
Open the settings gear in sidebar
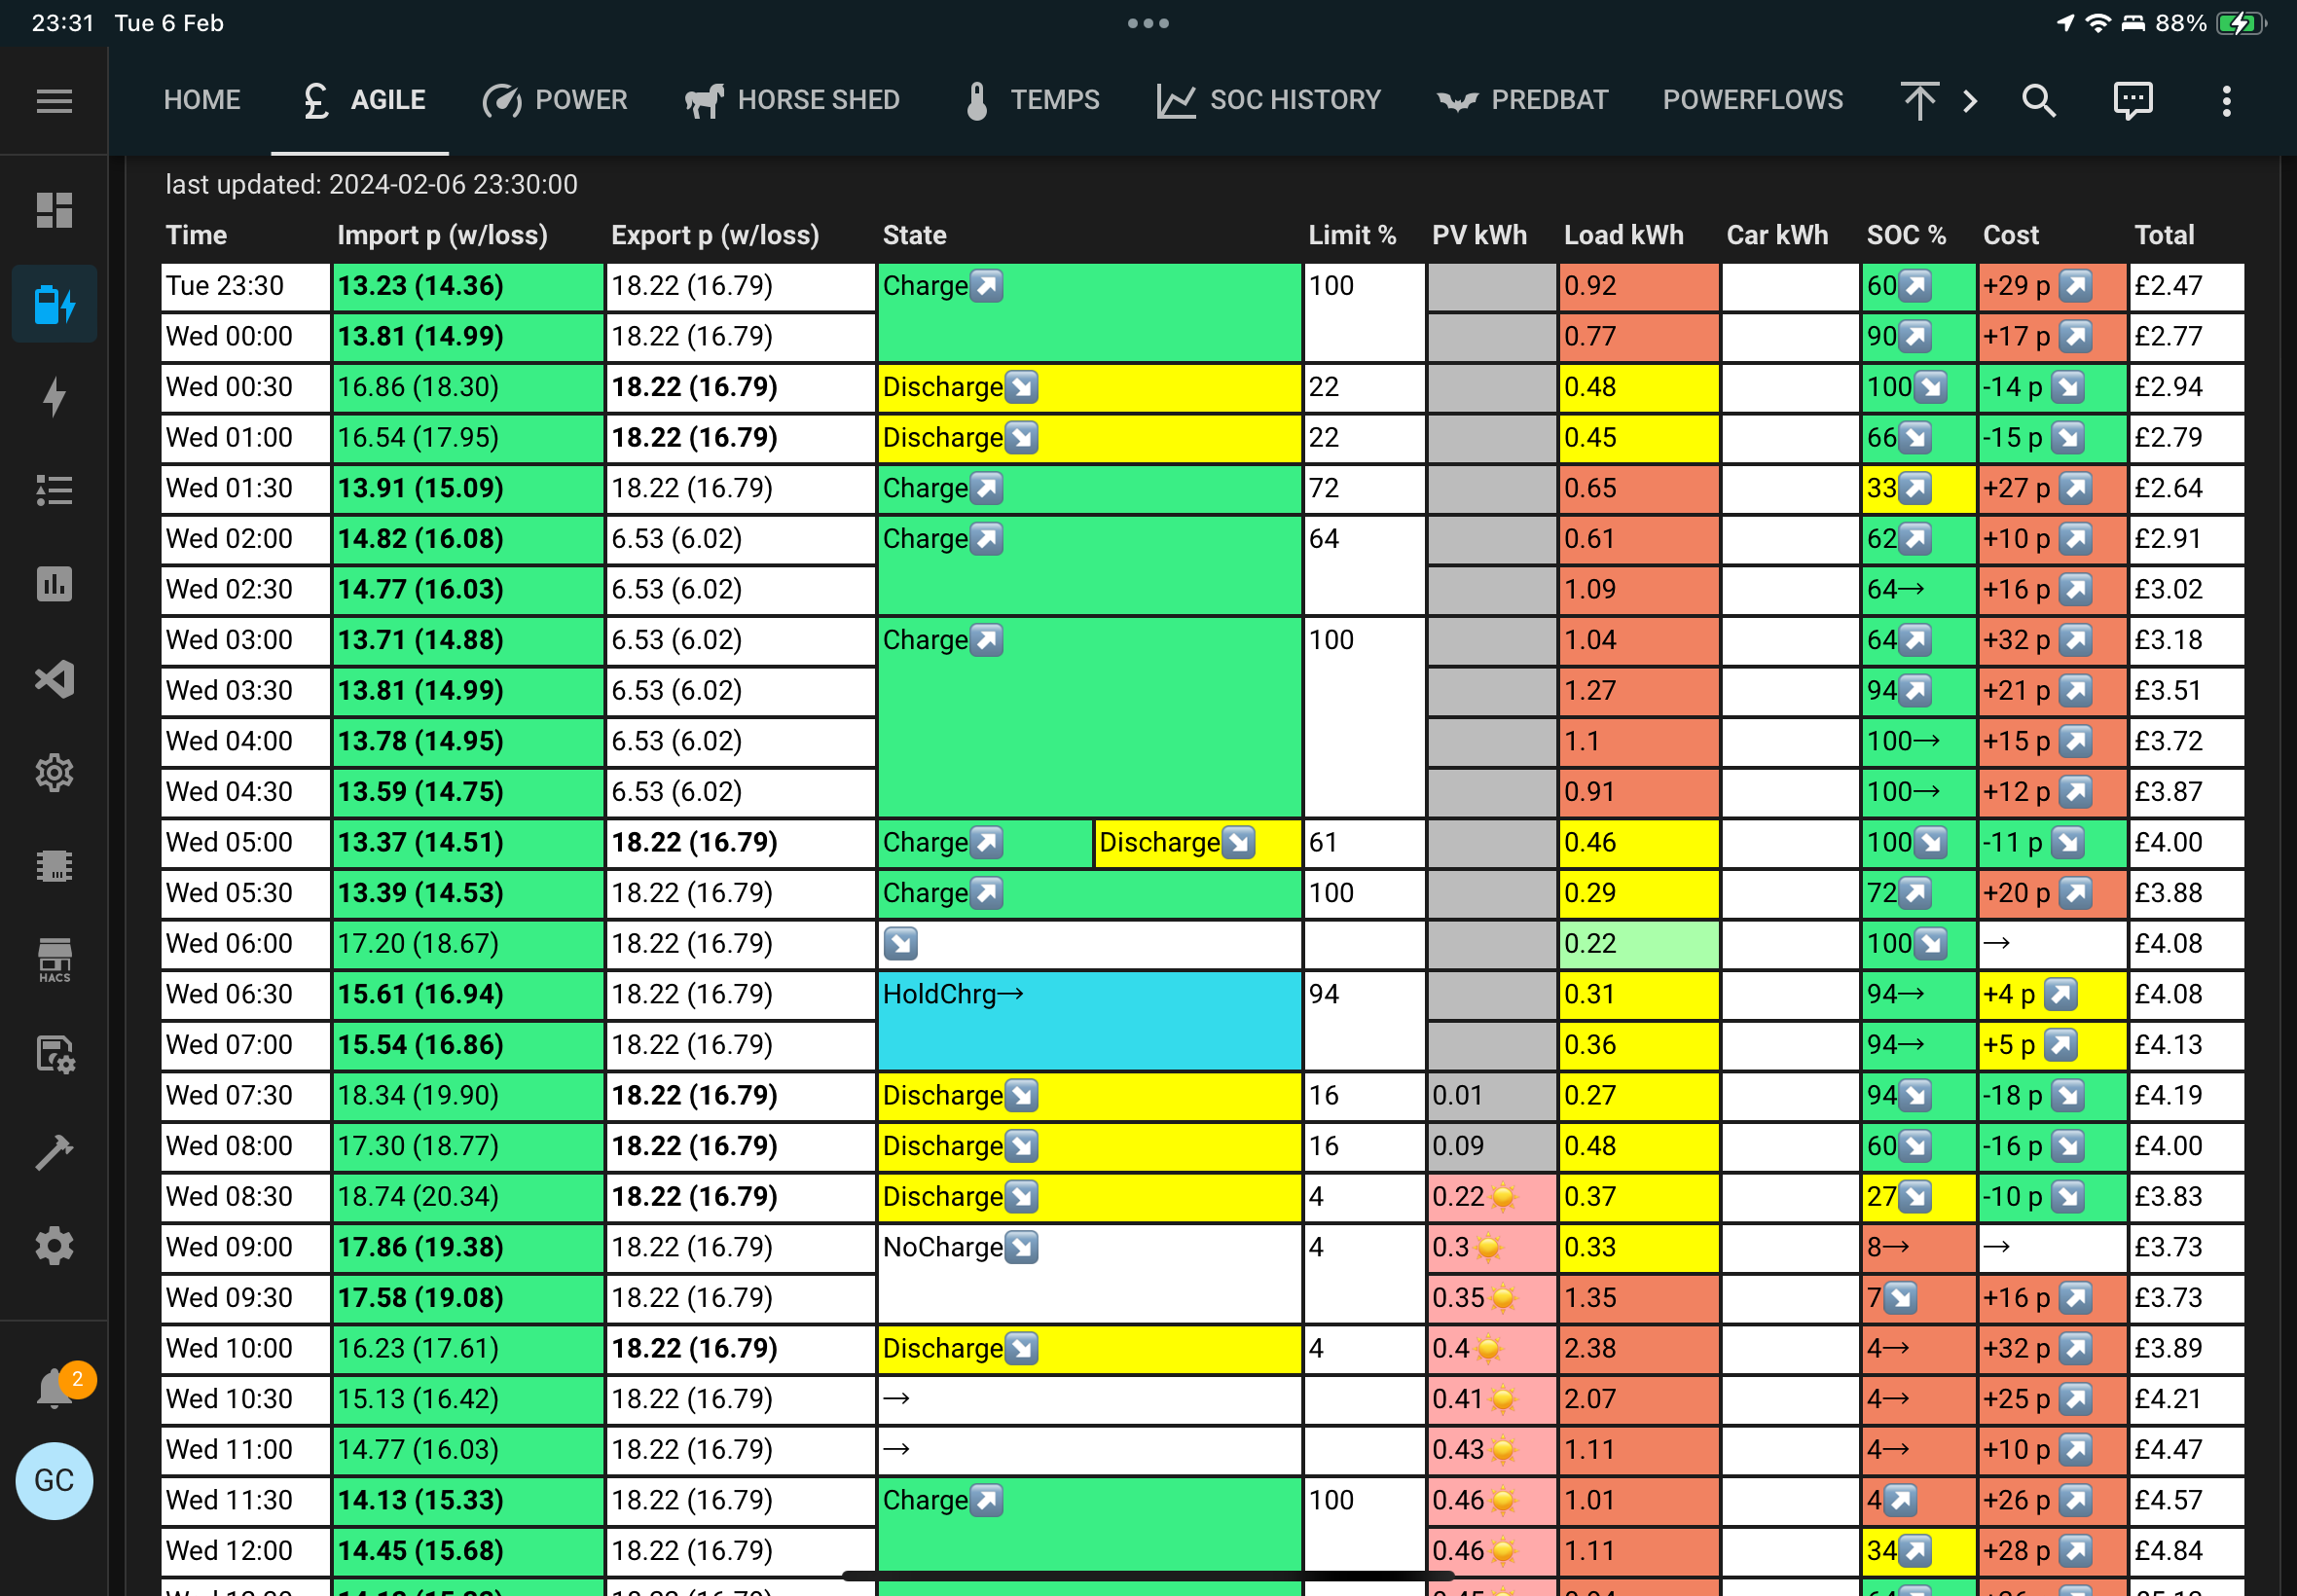pos(54,1246)
